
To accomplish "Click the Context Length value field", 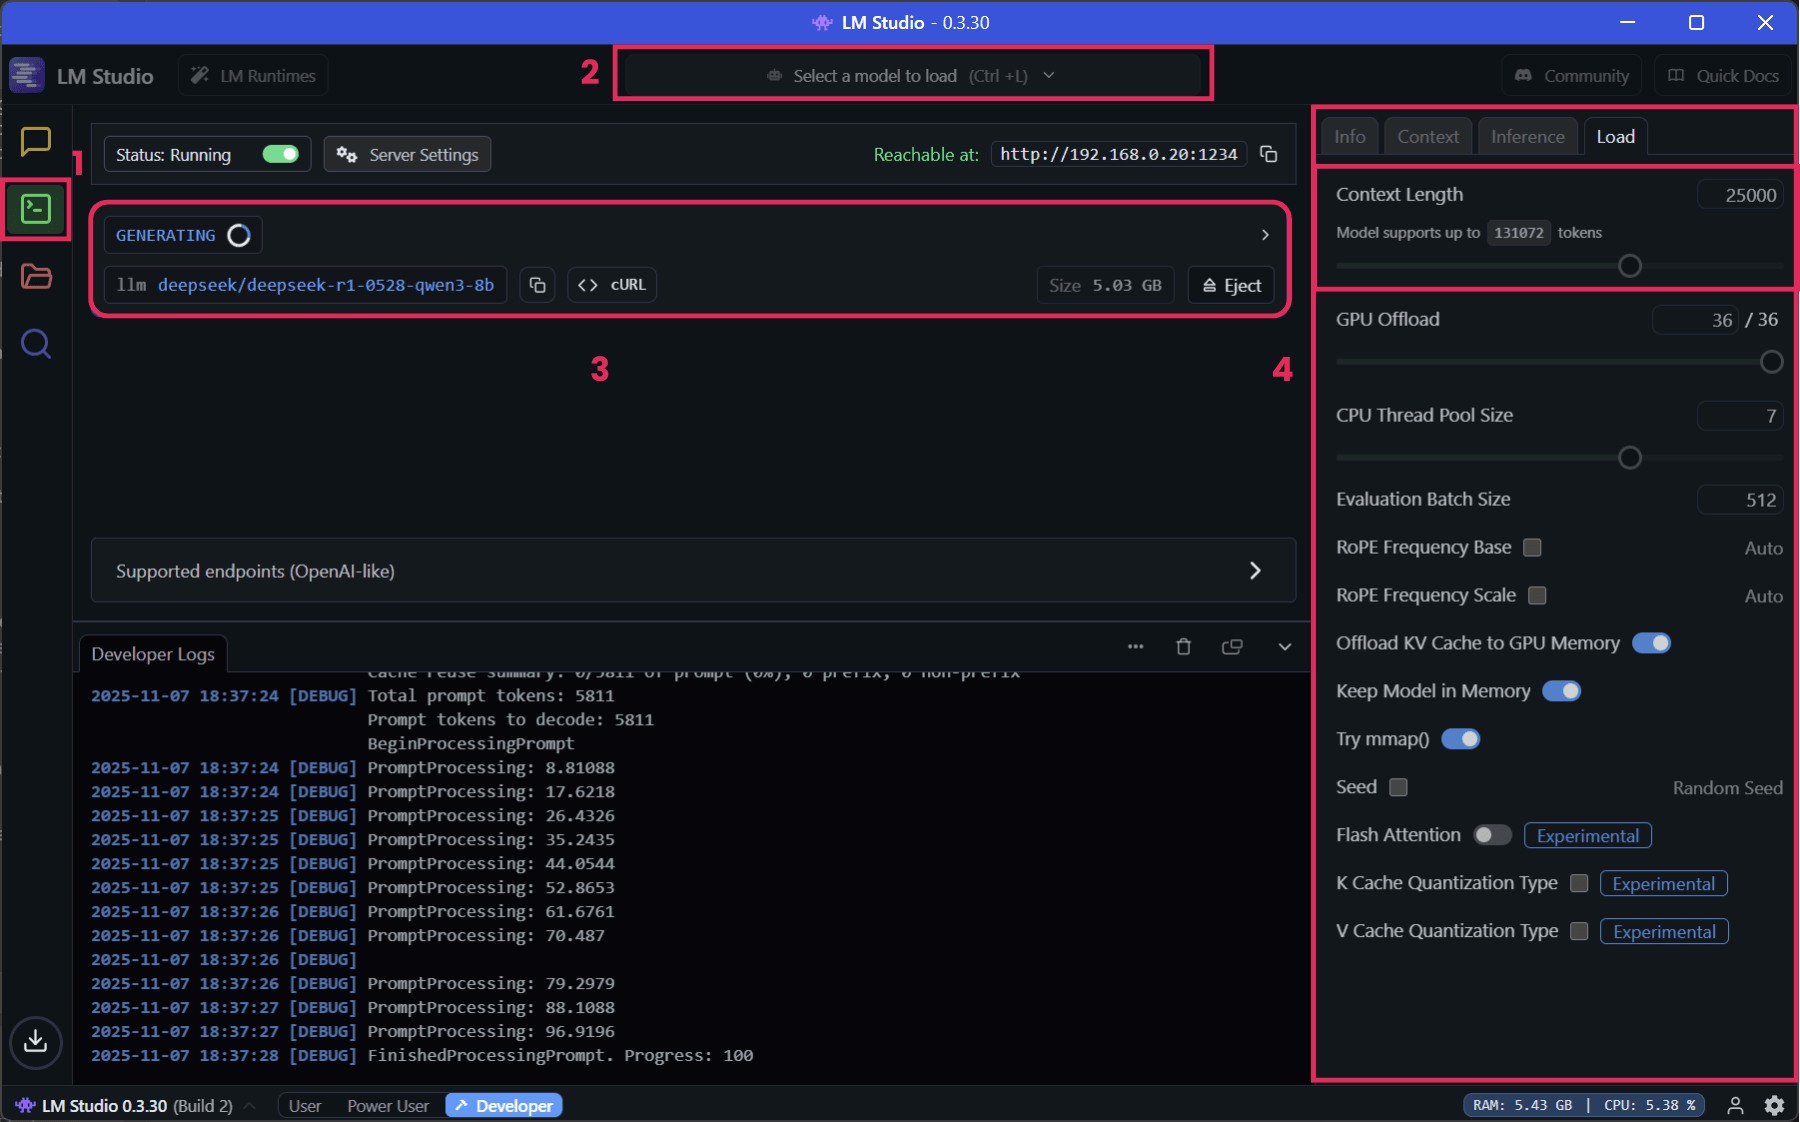I will pyautogui.click(x=1741, y=194).
